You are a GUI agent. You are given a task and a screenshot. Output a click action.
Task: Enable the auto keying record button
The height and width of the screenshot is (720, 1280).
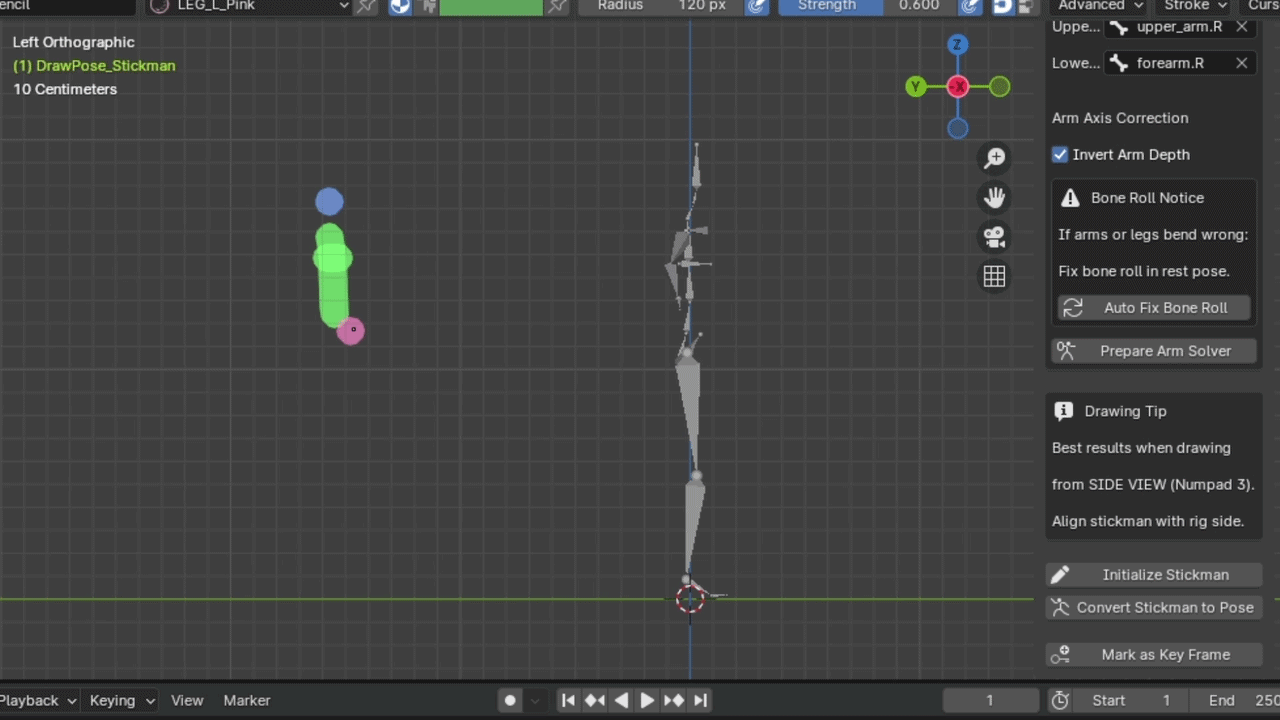click(x=510, y=700)
